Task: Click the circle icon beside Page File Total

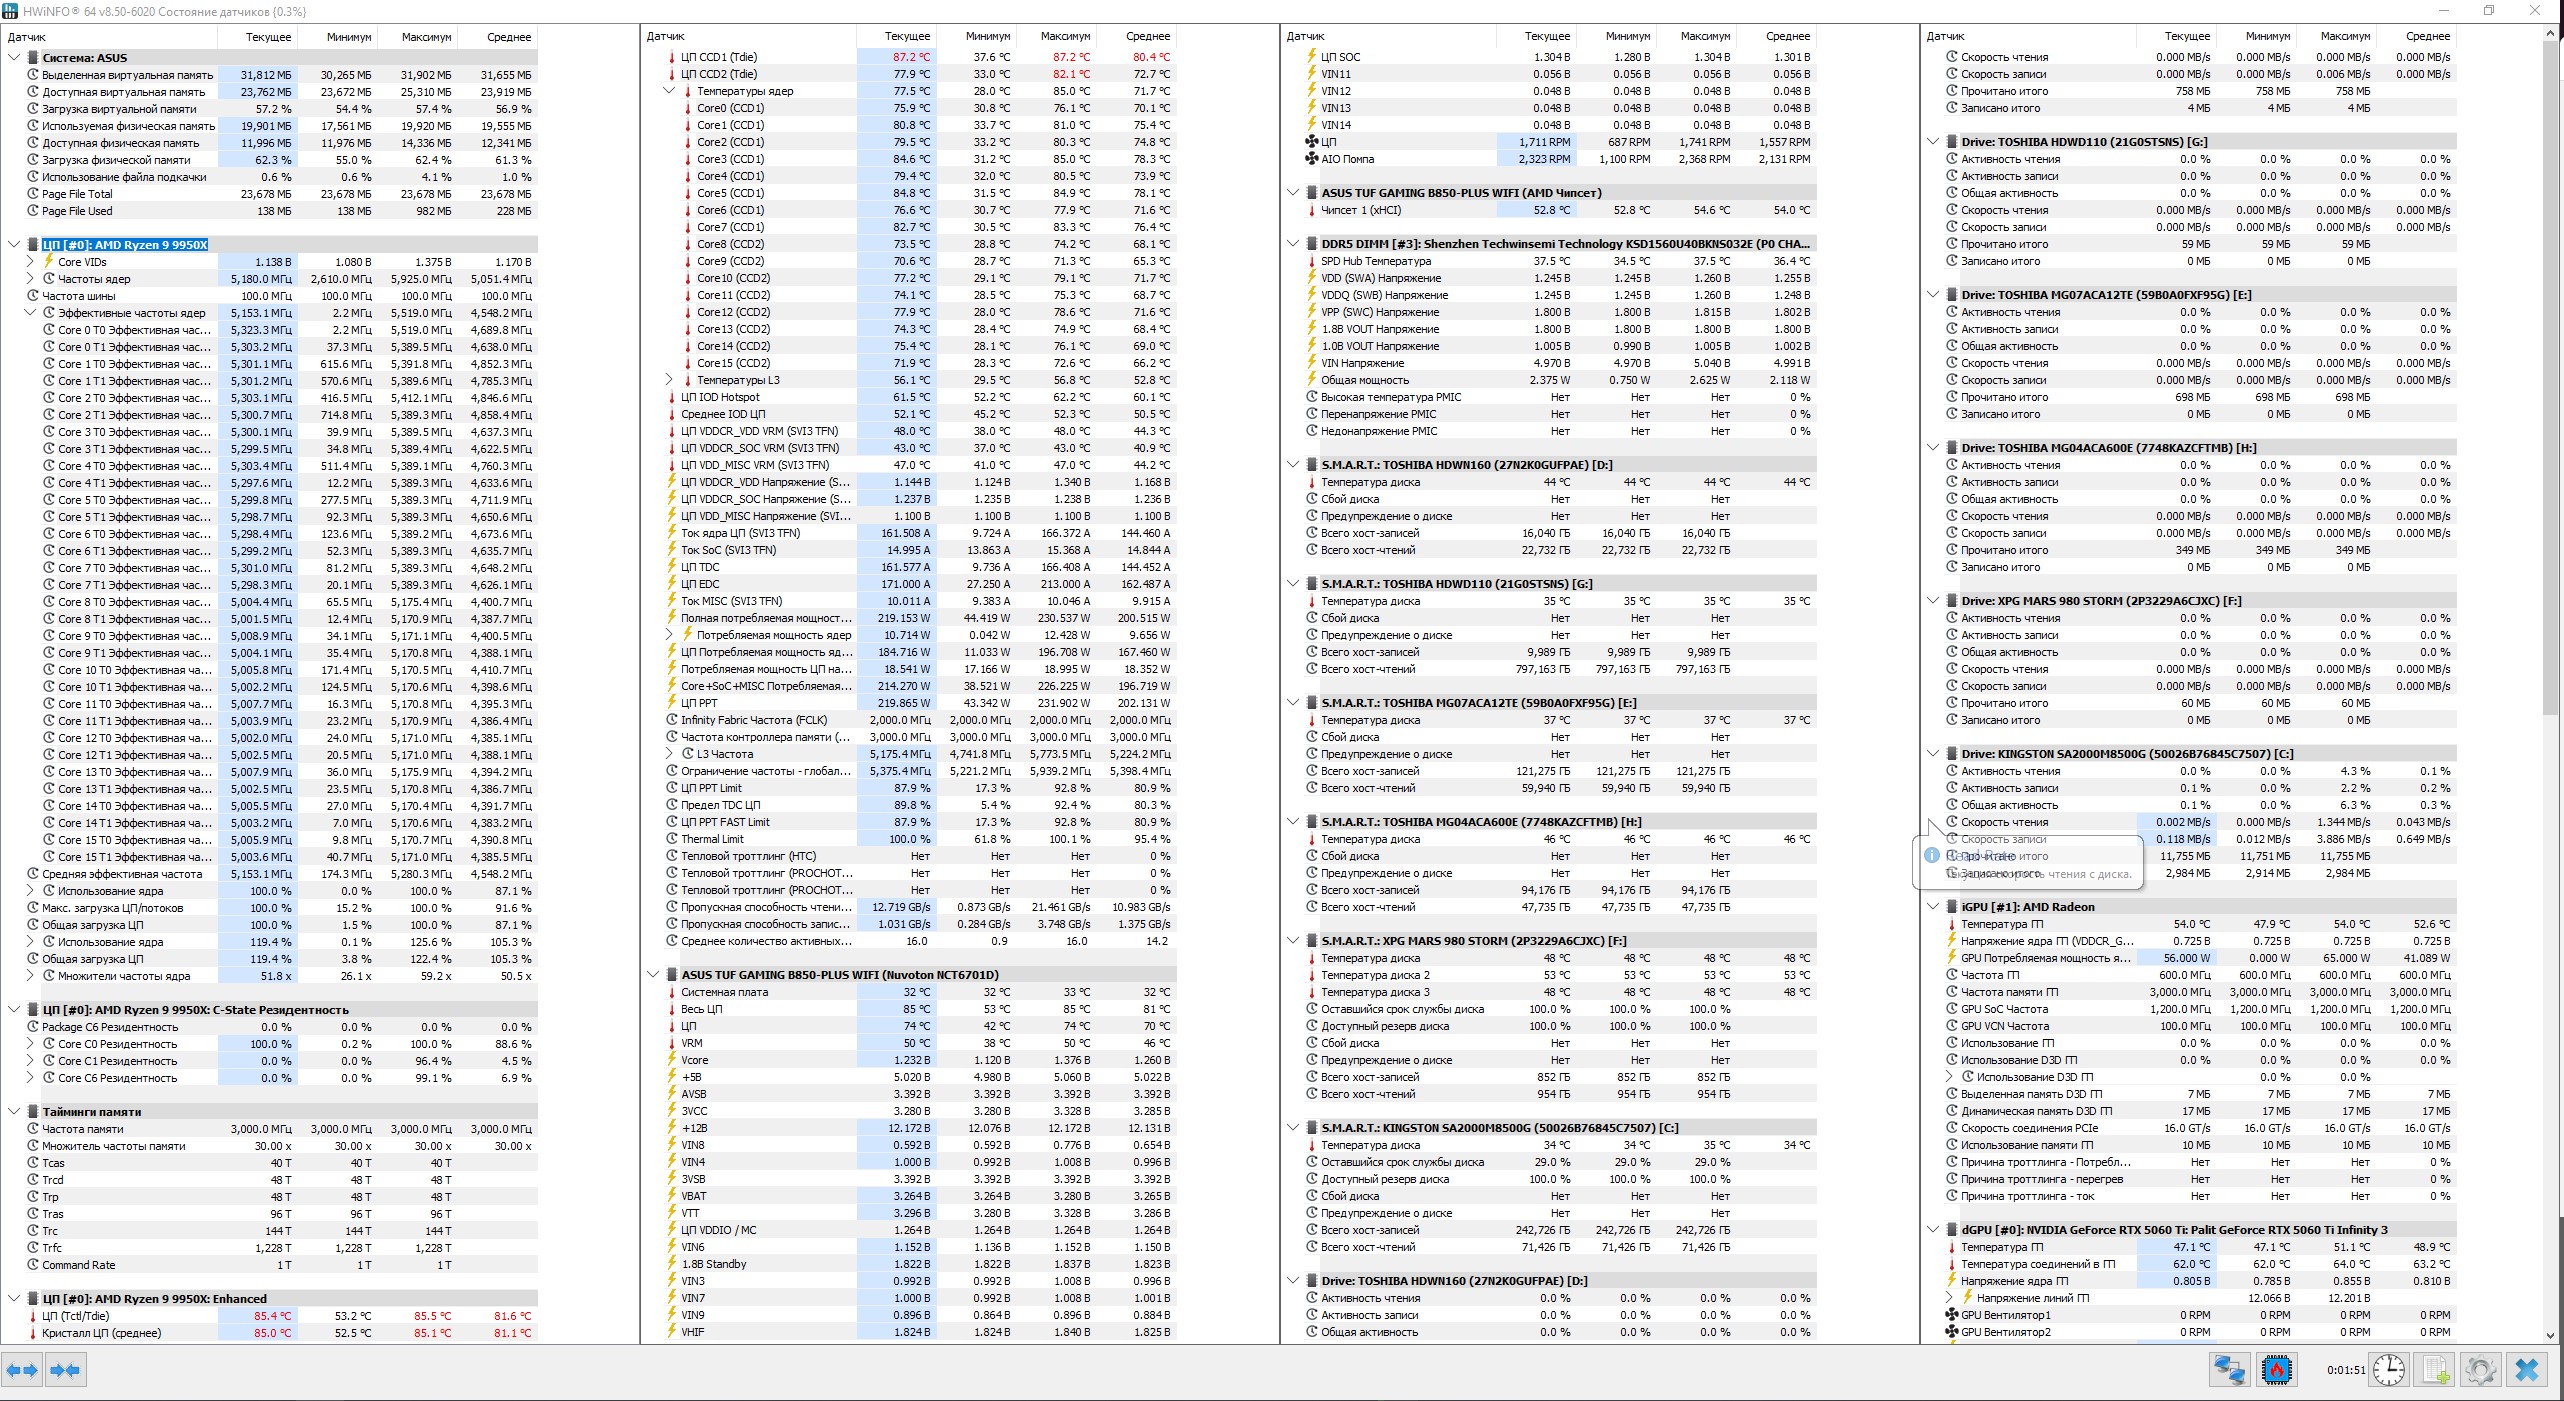Action: click(33, 194)
